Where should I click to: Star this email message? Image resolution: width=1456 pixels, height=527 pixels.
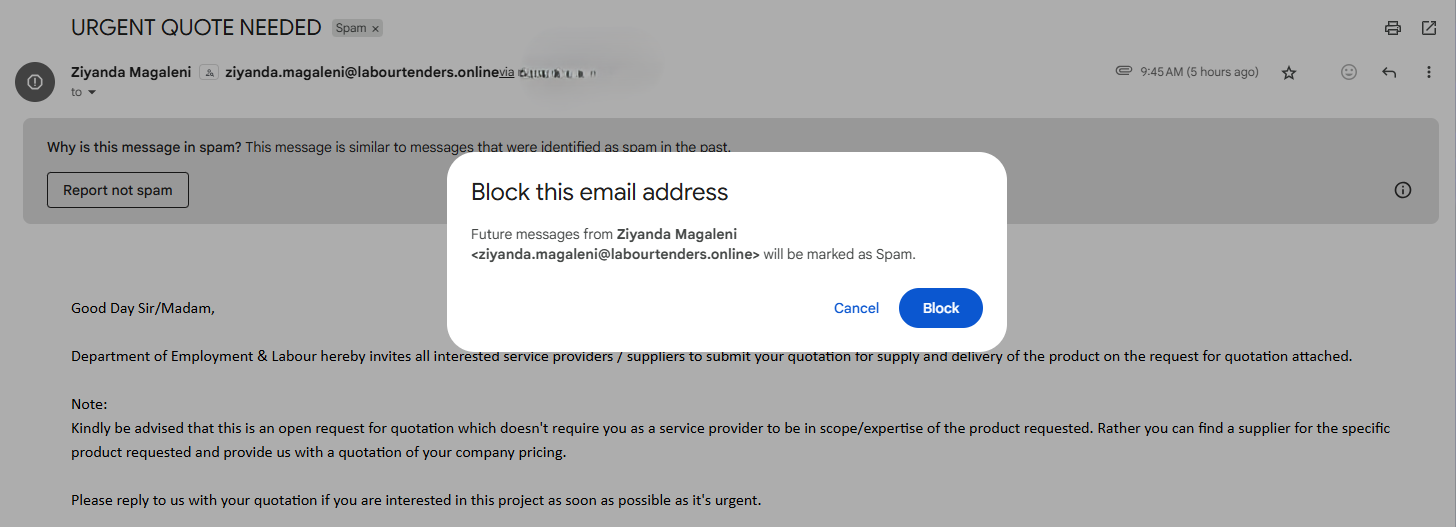pos(1289,72)
